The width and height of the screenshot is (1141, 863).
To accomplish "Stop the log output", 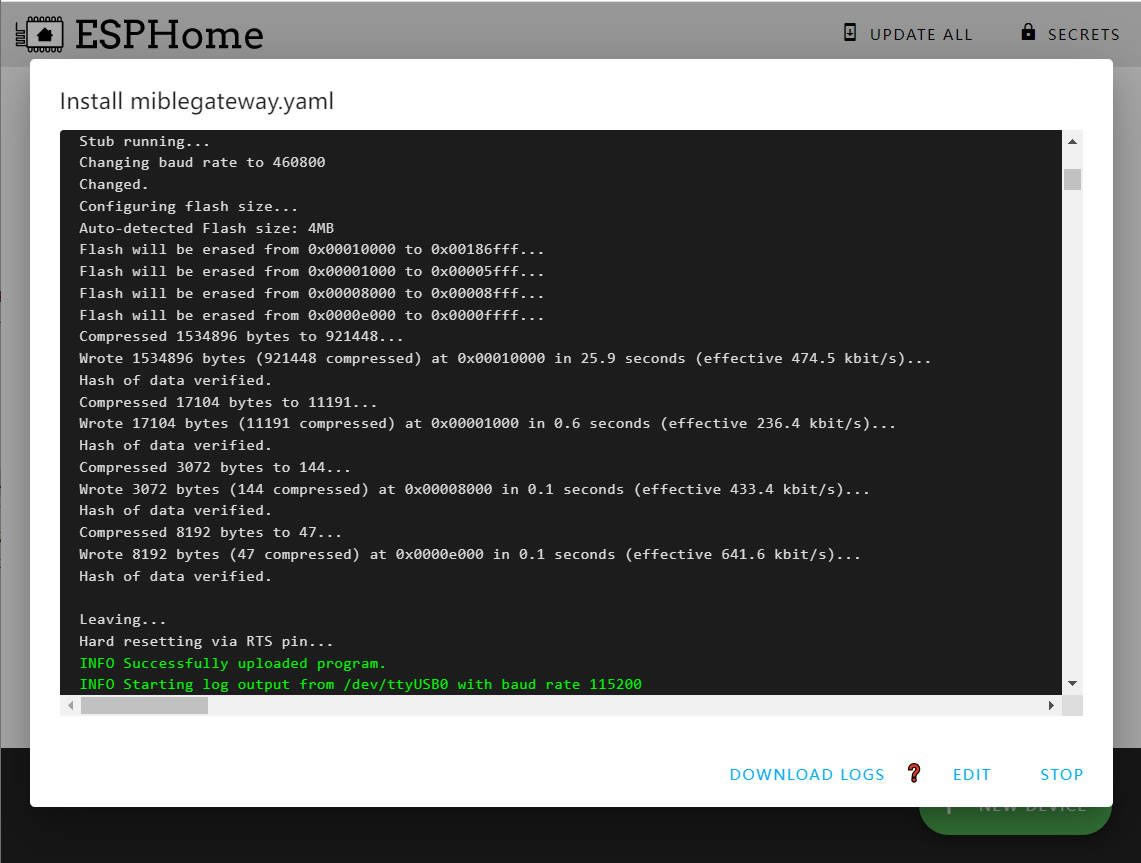I will [1061, 774].
